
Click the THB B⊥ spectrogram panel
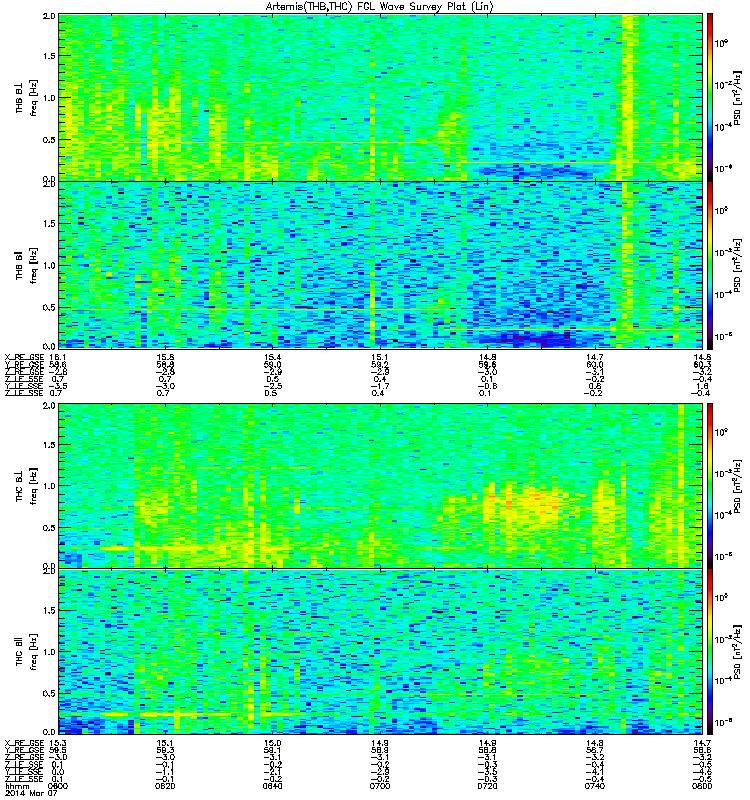click(380, 97)
